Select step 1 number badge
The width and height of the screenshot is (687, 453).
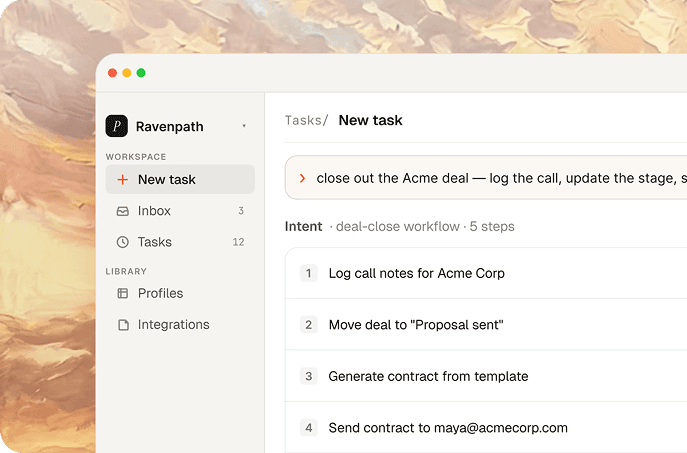(308, 273)
